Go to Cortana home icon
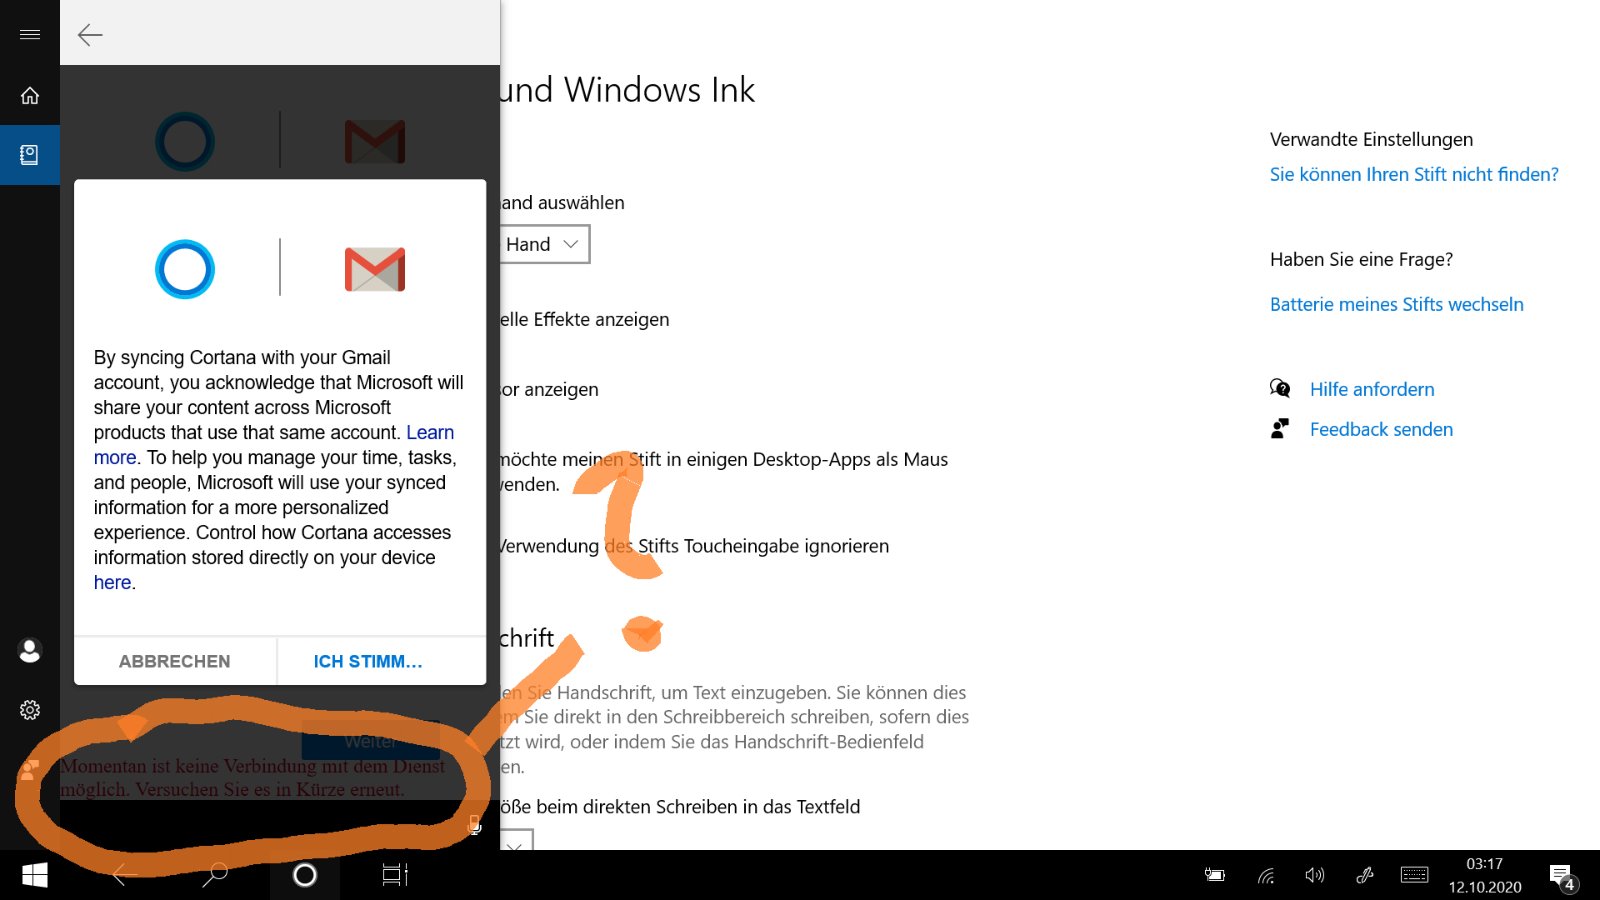The width and height of the screenshot is (1600, 900). pos(30,95)
